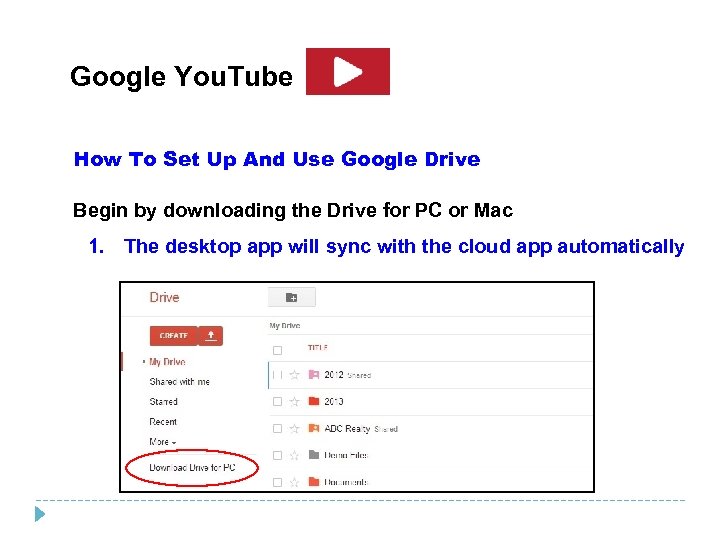Star the 2013 folder
Screen dimensions: 720x540
pos(294,402)
